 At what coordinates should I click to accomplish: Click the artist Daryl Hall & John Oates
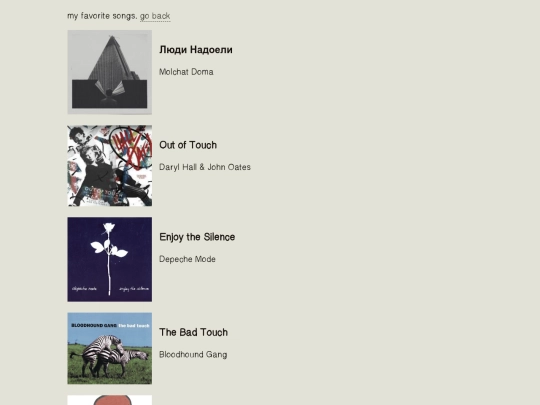pyautogui.click(x=205, y=167)
